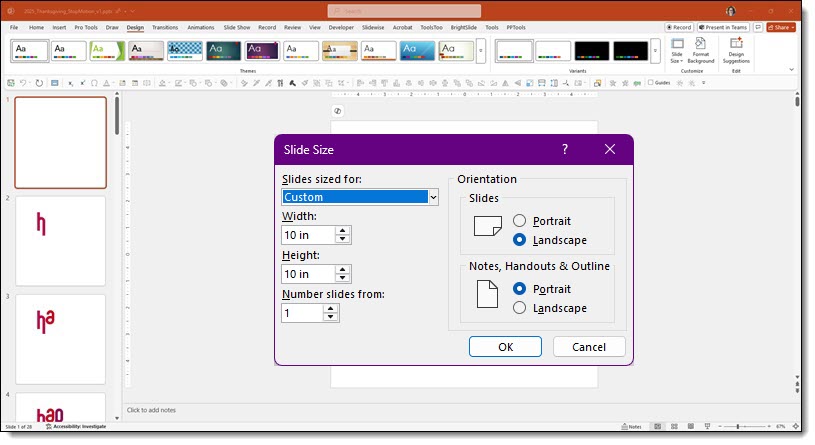Select Landscape for Notes, Handouts & Outline
Screen dimensions: 815x445
click(x=519, y=308)
